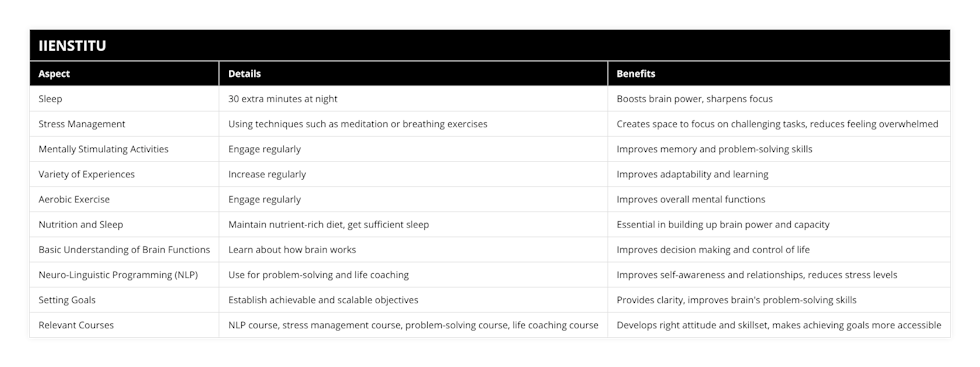The image size is (980, 367).
Task: Select 'Learn about how brain works' cell
Action: coord(413,249)
